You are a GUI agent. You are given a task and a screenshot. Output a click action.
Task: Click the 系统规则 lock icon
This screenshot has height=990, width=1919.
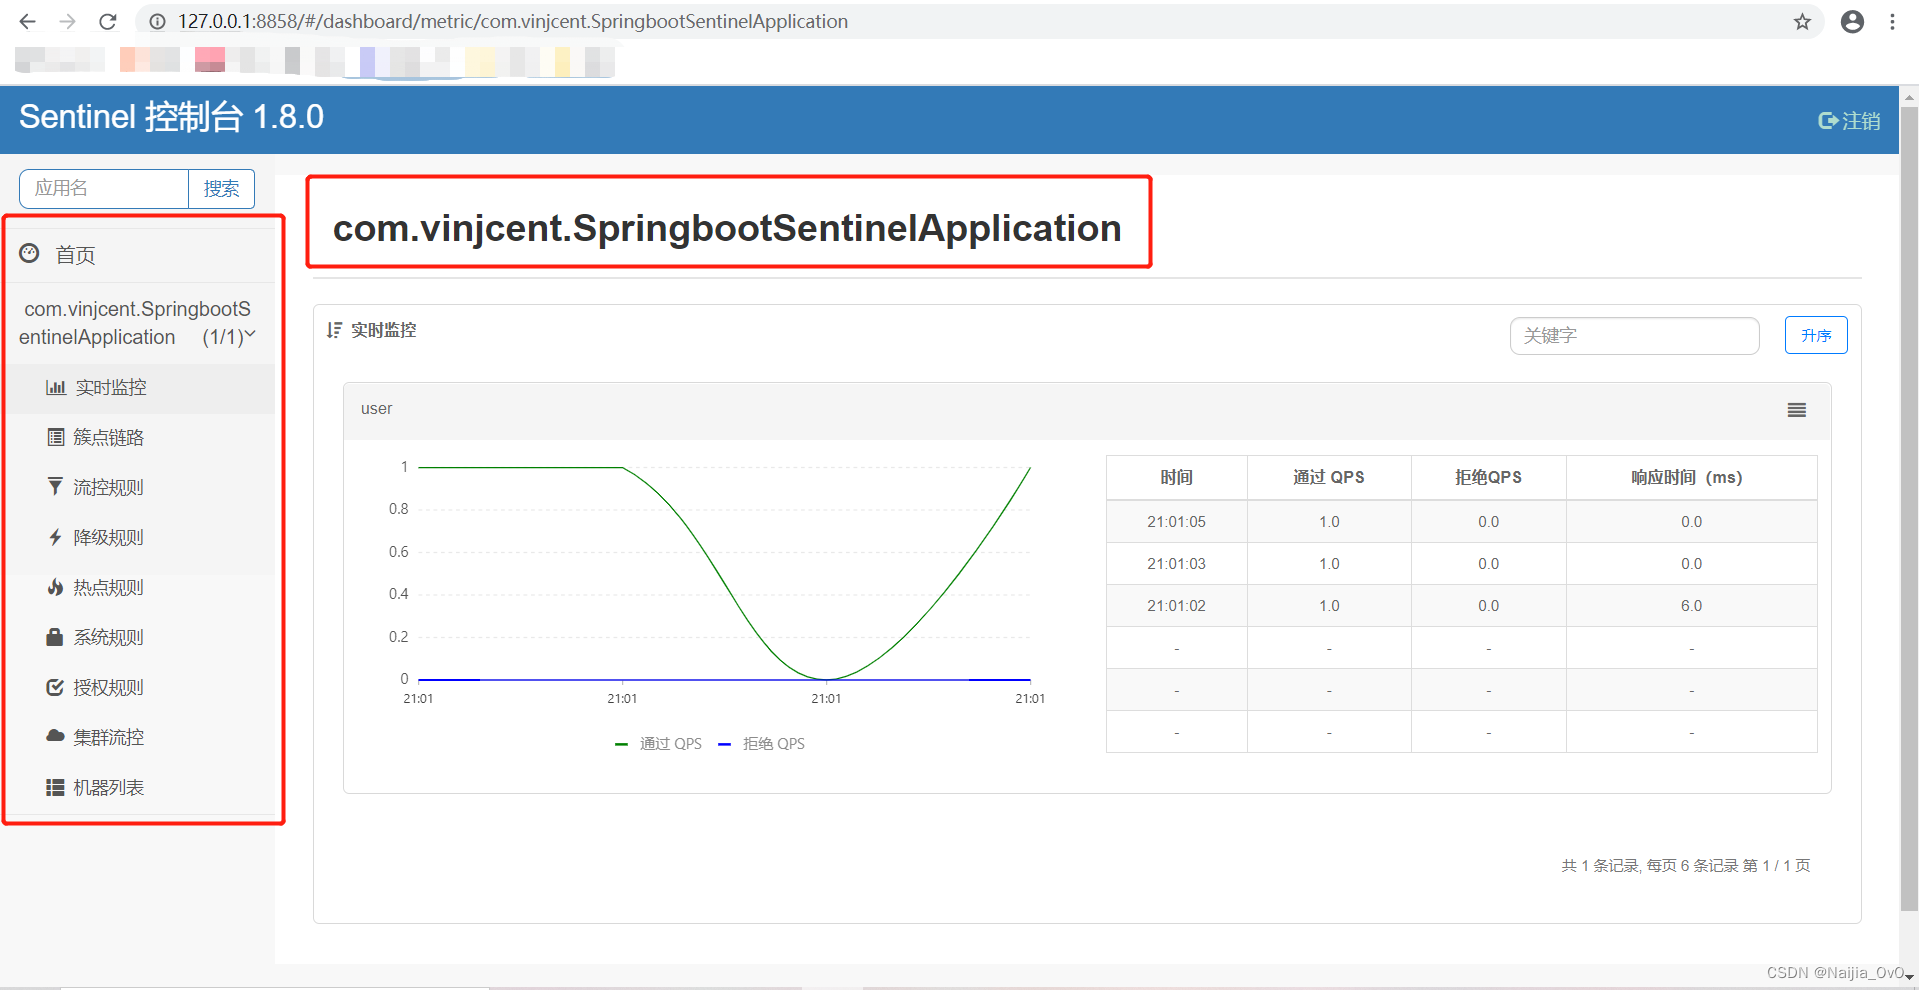pyautogui.click(x=56, y=637)
